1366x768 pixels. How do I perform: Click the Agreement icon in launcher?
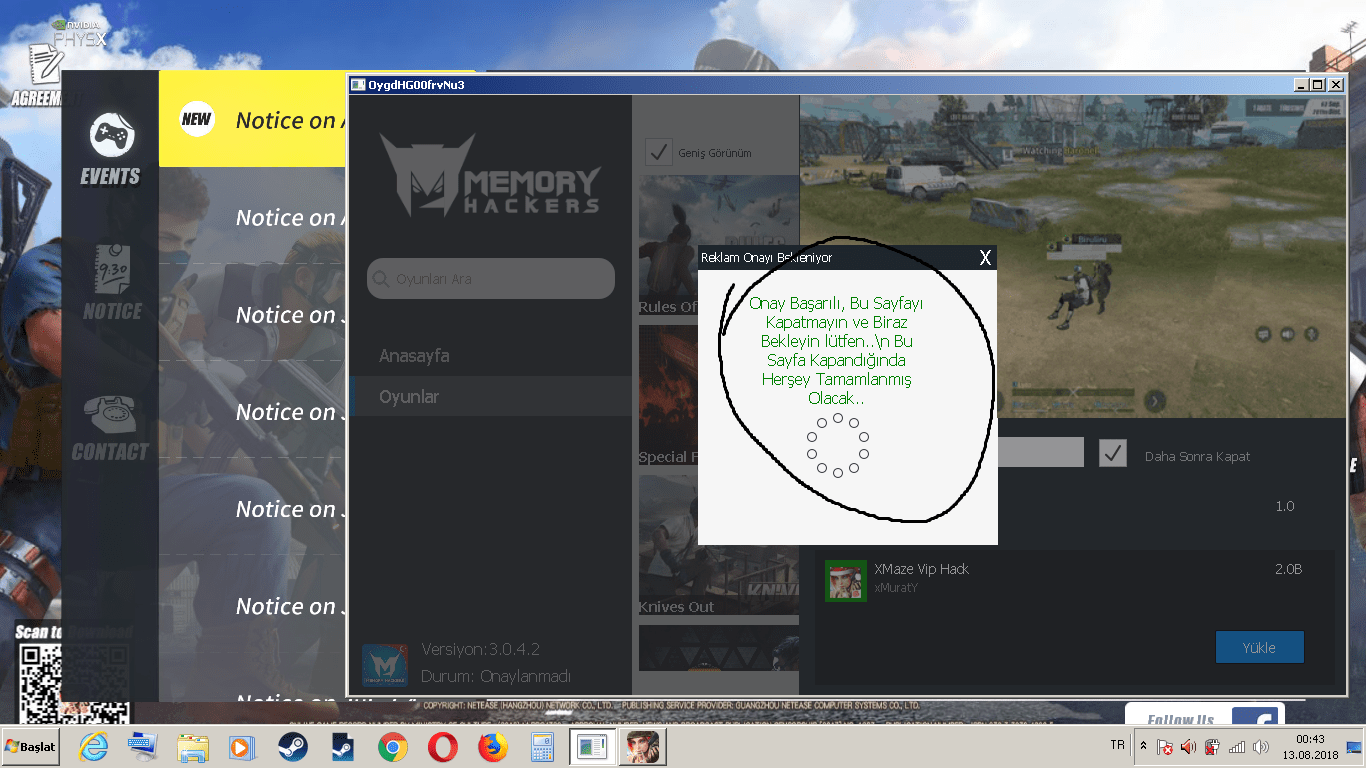click(x=44, y=75)
